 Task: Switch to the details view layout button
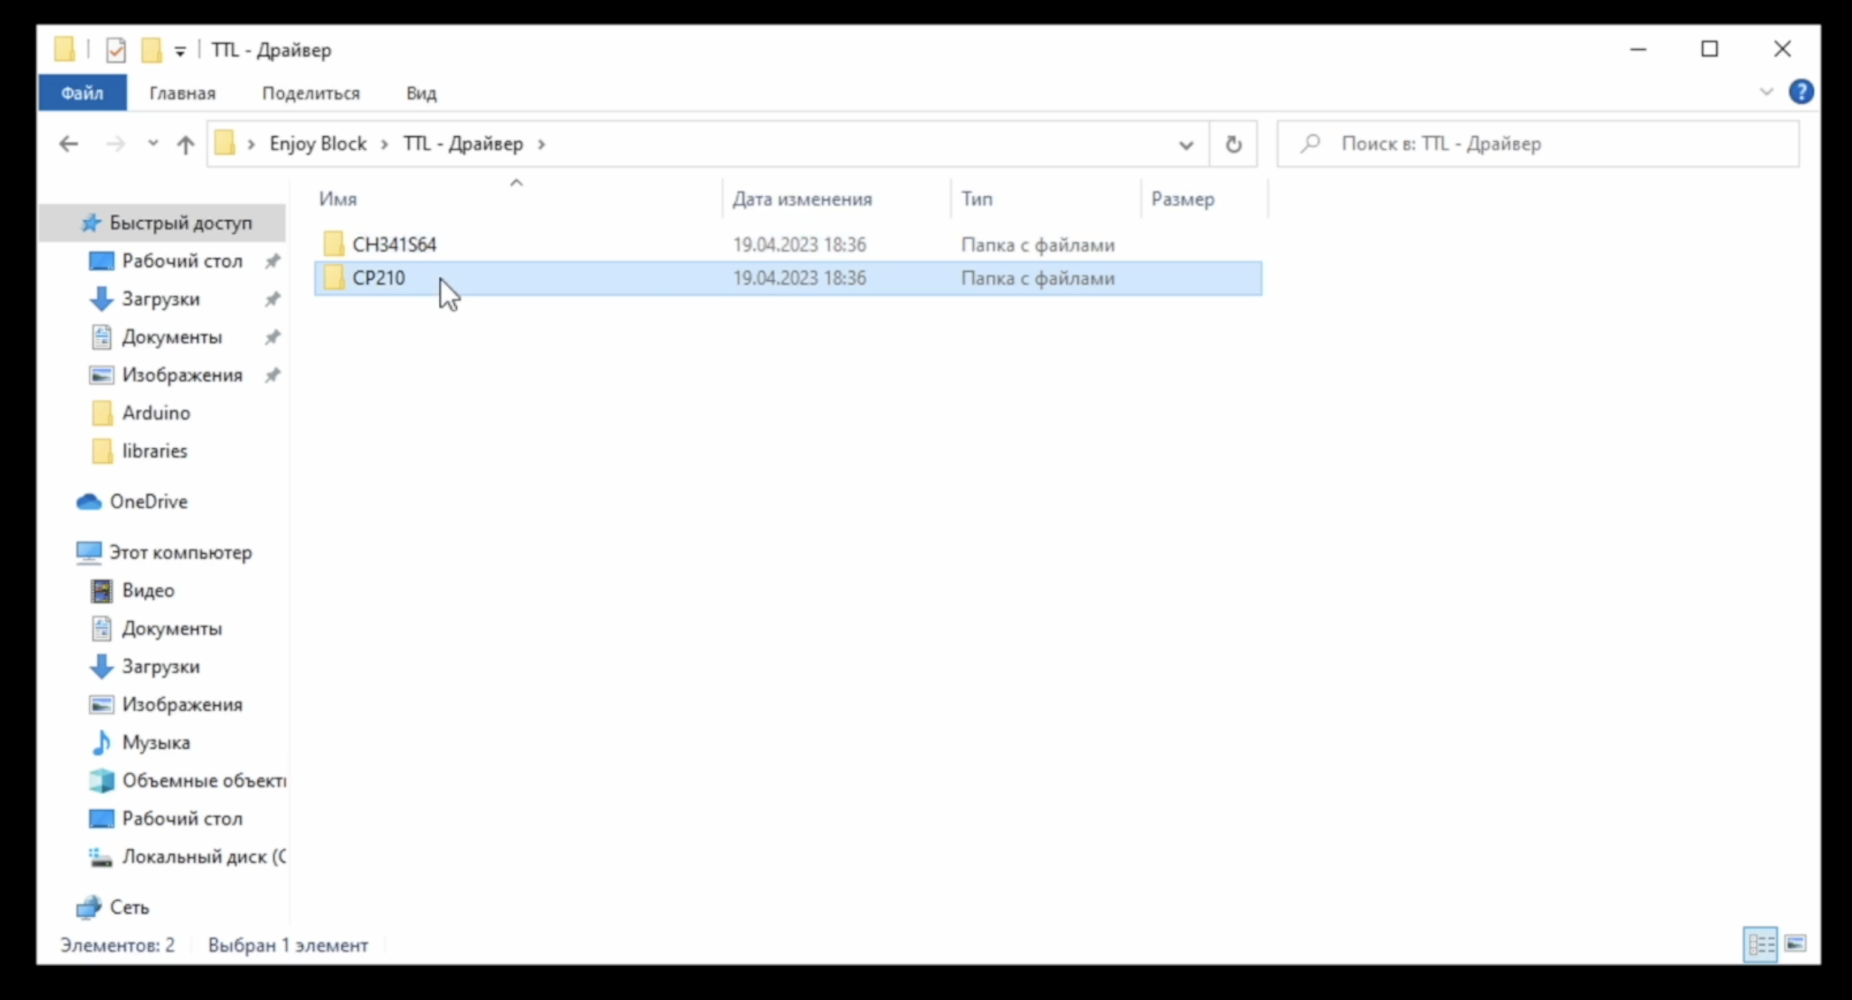1761,944
